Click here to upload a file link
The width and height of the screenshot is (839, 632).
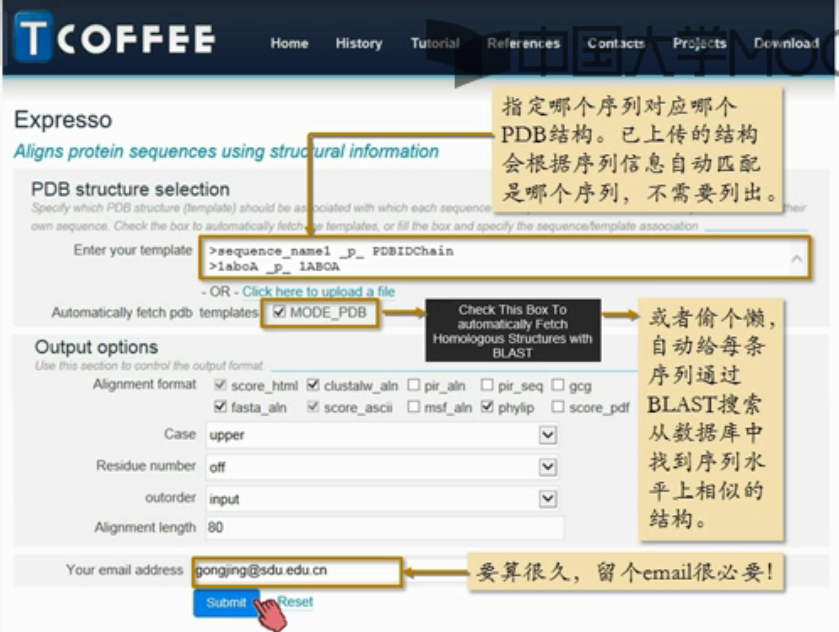pos(318,292)
